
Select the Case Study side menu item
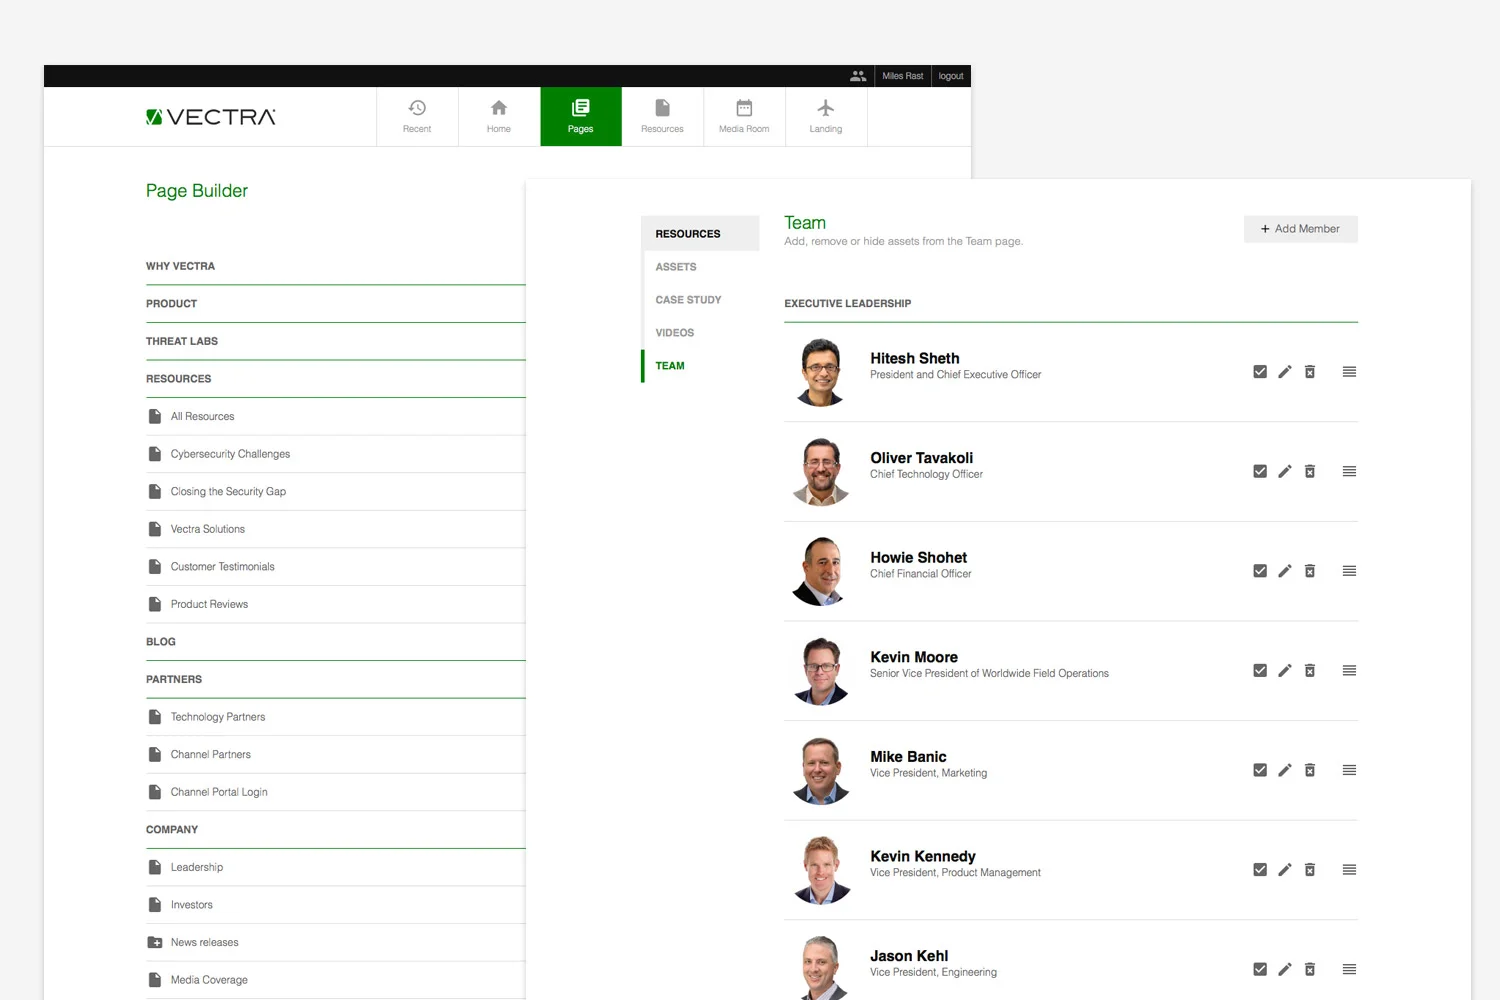[x=688, y=300]
